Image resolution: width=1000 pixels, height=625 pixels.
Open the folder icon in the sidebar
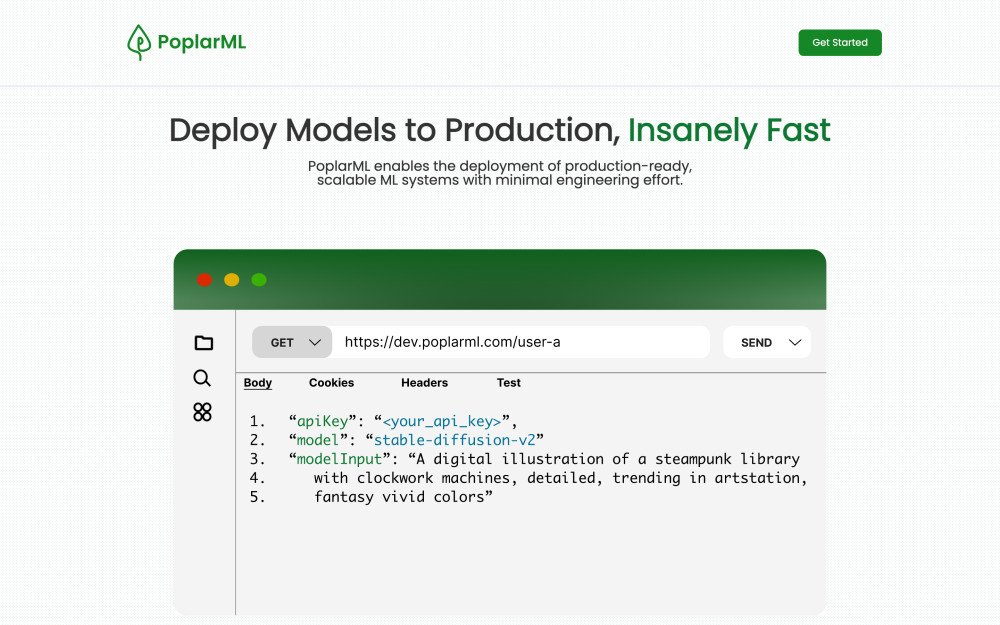(x=203, y=343)
